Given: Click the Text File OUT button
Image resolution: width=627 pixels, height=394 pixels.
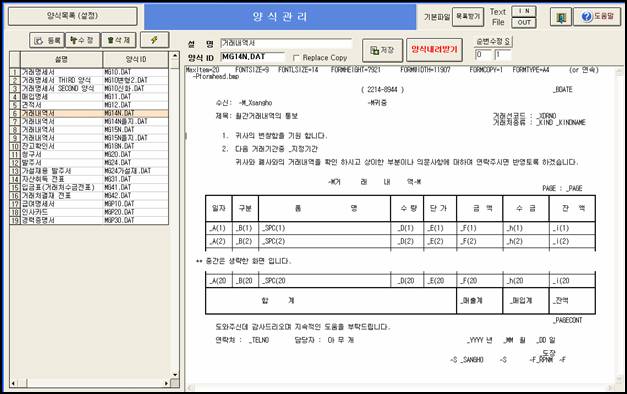Looking at the screenshot, I should click(x=524, y=22).
